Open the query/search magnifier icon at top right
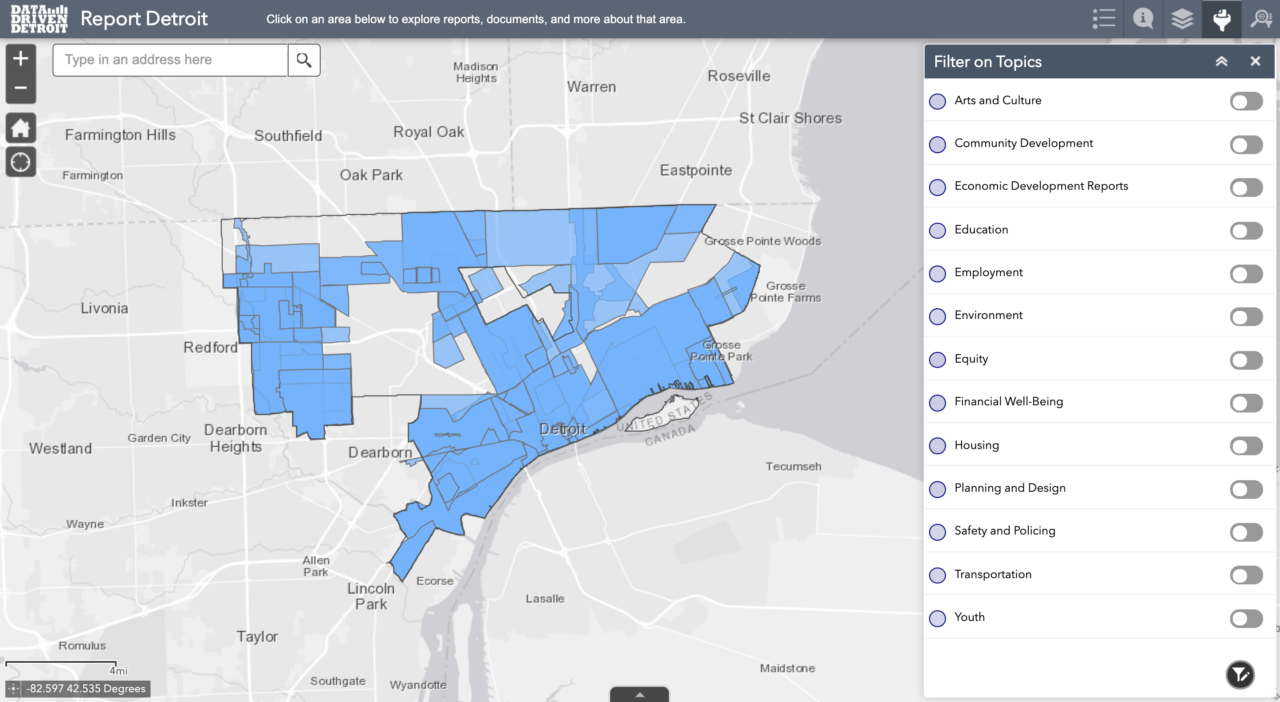Viewport: 1280px width, 702px height. point(1259,18)
